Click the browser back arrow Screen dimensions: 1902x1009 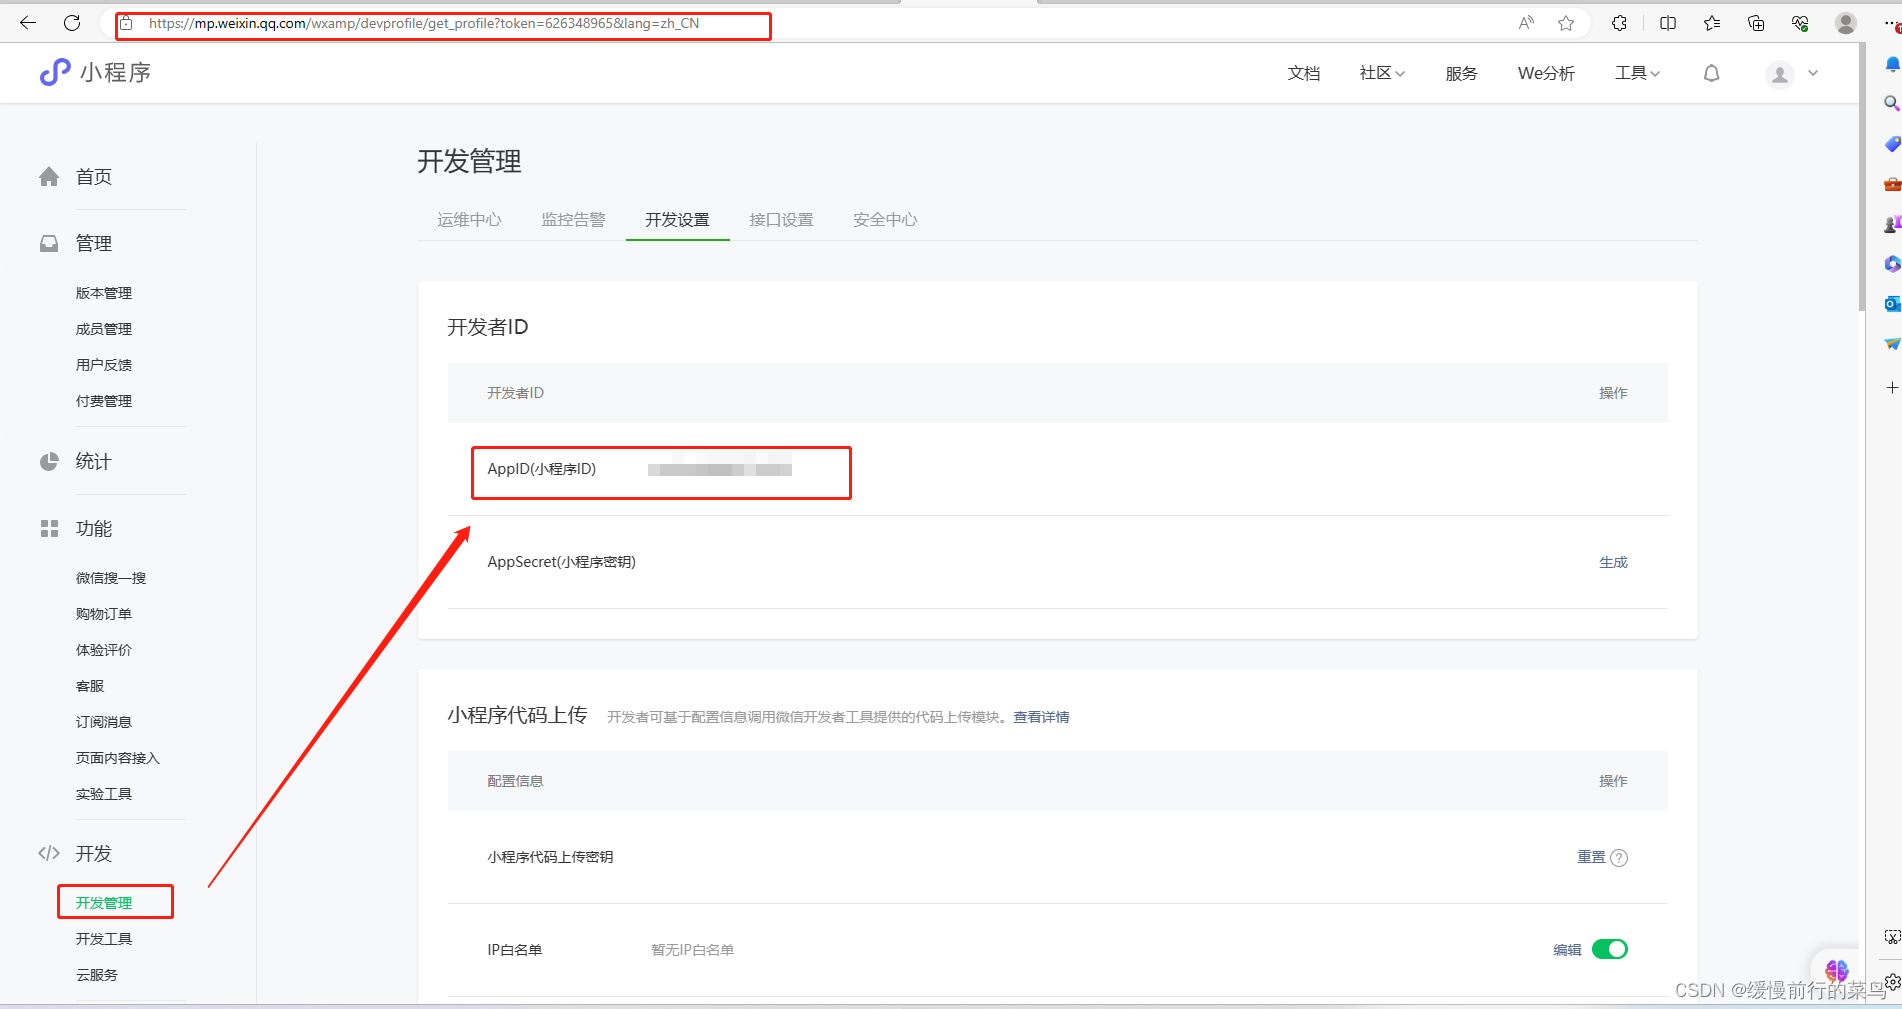[x=28, y=23]
